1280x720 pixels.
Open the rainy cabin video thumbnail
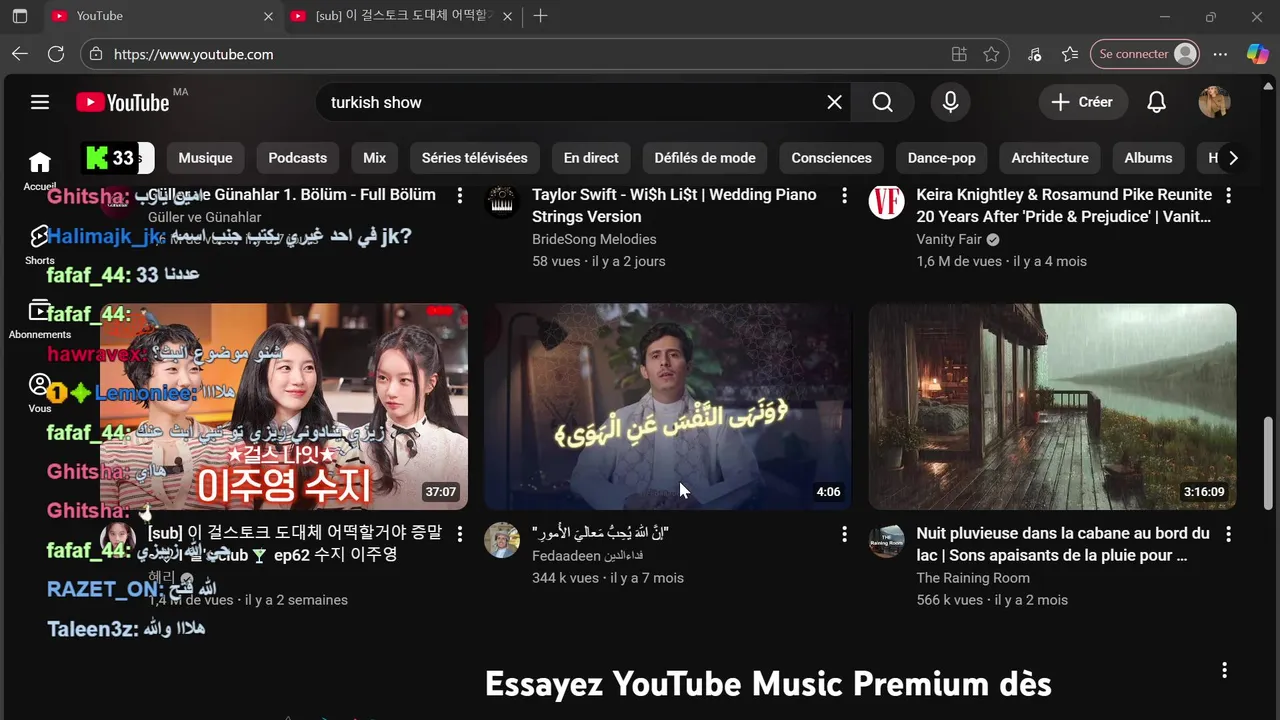tap(1052, 407)
